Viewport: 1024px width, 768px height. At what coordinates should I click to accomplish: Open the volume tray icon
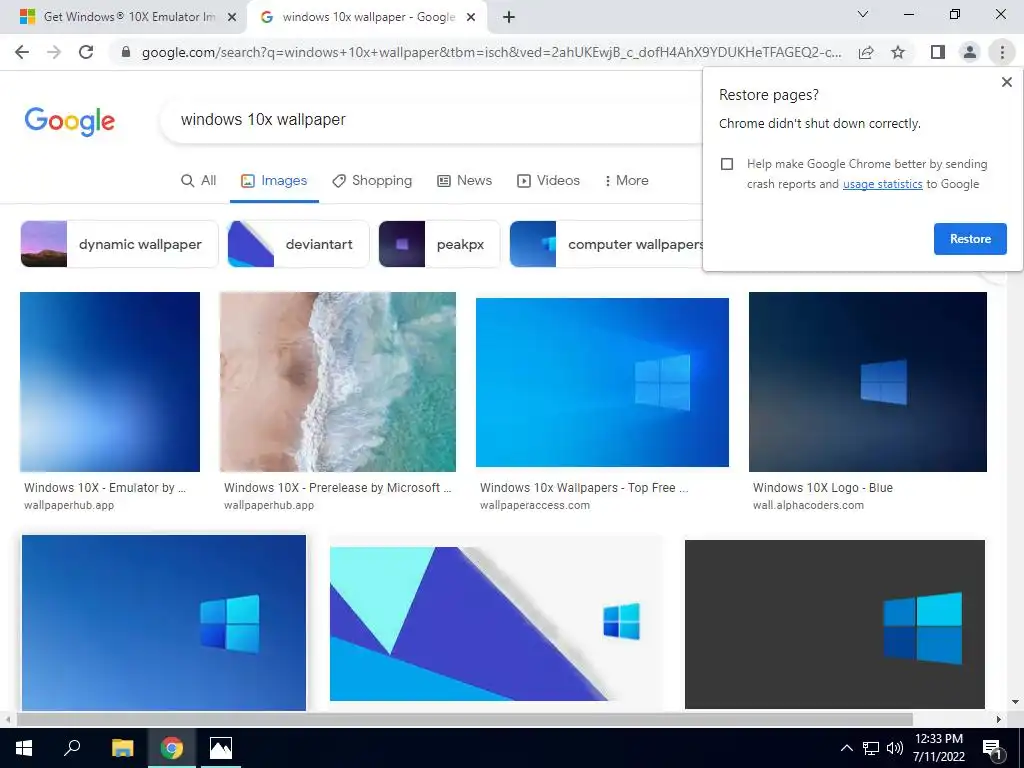click(x=894, y=748)
